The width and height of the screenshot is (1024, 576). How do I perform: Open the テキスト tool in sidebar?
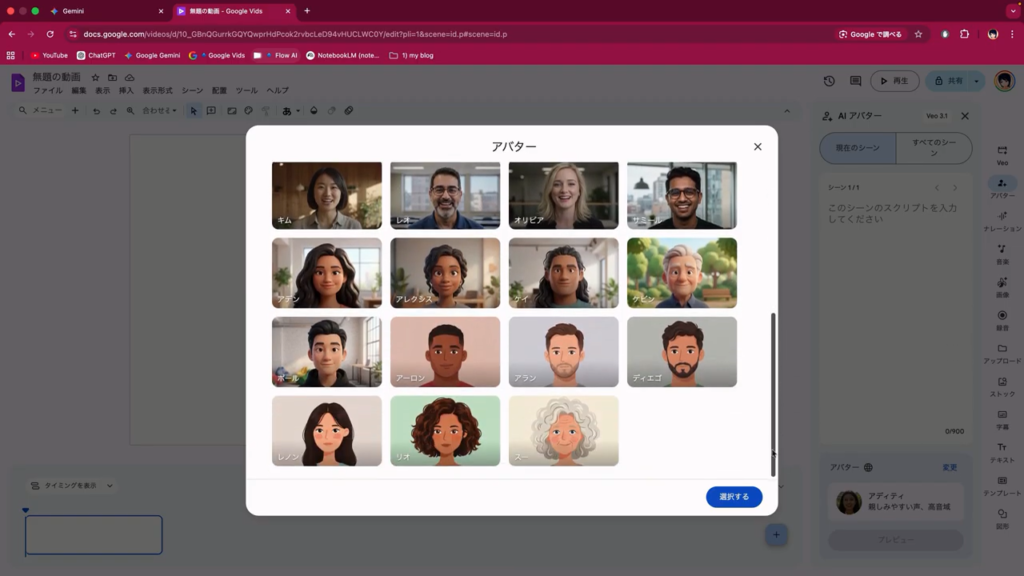coord(1002,451)
